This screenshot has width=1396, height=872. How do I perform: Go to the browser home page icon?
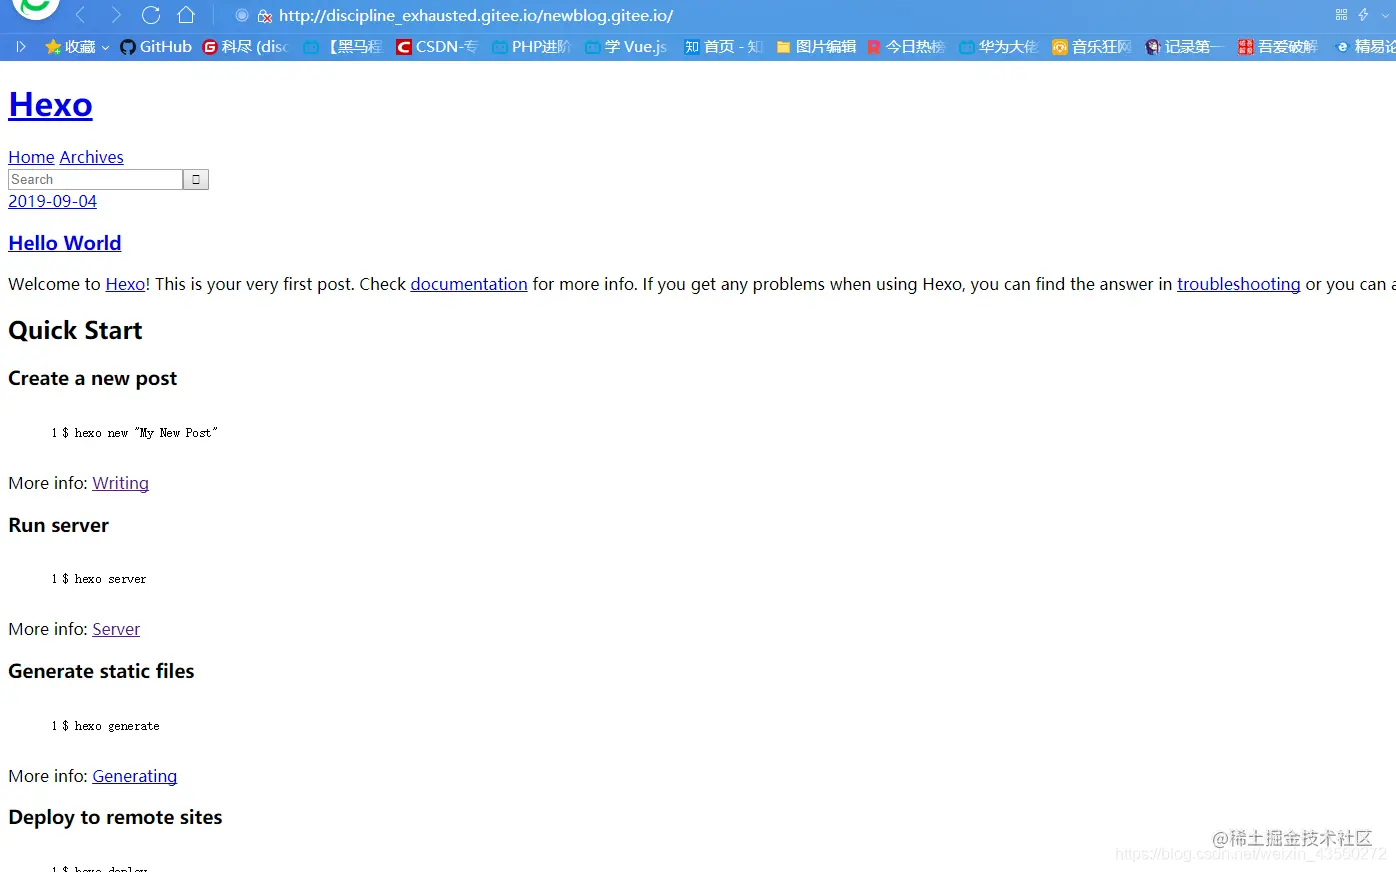(186, 15)
